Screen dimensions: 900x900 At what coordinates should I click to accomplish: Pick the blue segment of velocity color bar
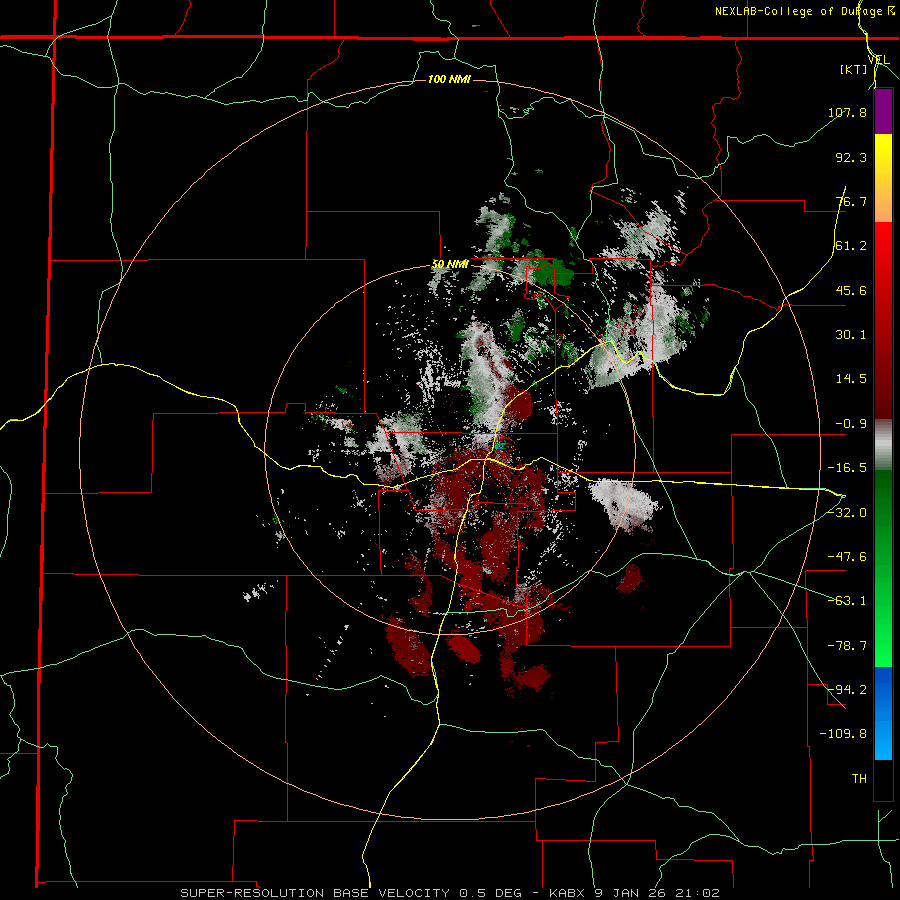click(x=883, y=713)
